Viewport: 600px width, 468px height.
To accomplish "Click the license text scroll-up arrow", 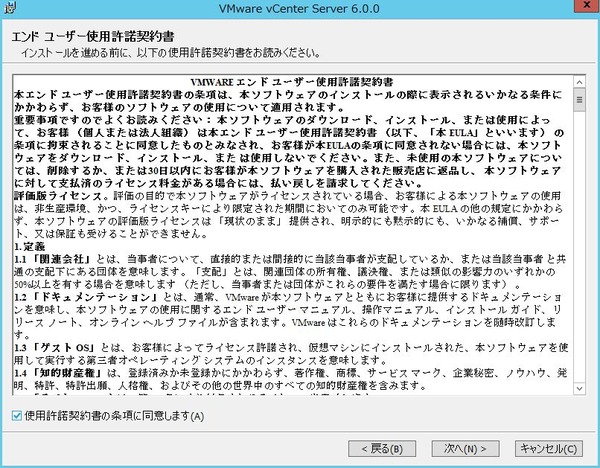I will 579,82.
